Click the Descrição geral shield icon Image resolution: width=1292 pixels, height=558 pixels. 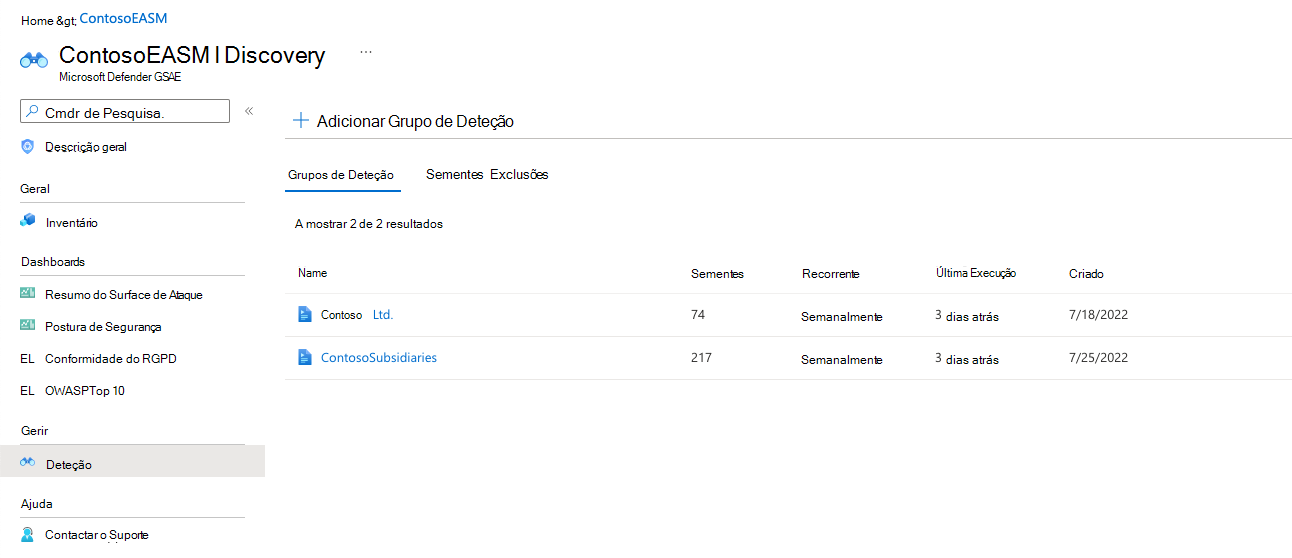coord(28,147)
